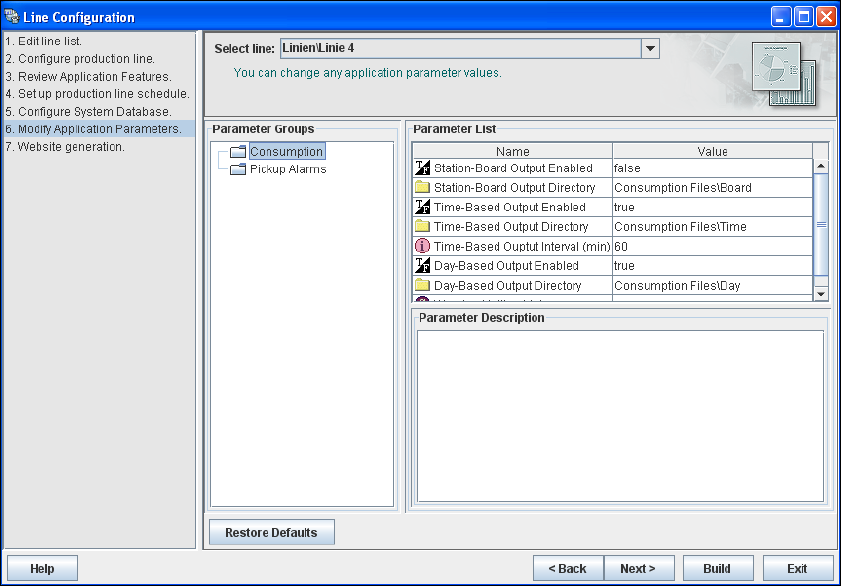841x586 pixels.
Task: Minimize the Line Configuration window
Action: [780, 17]
